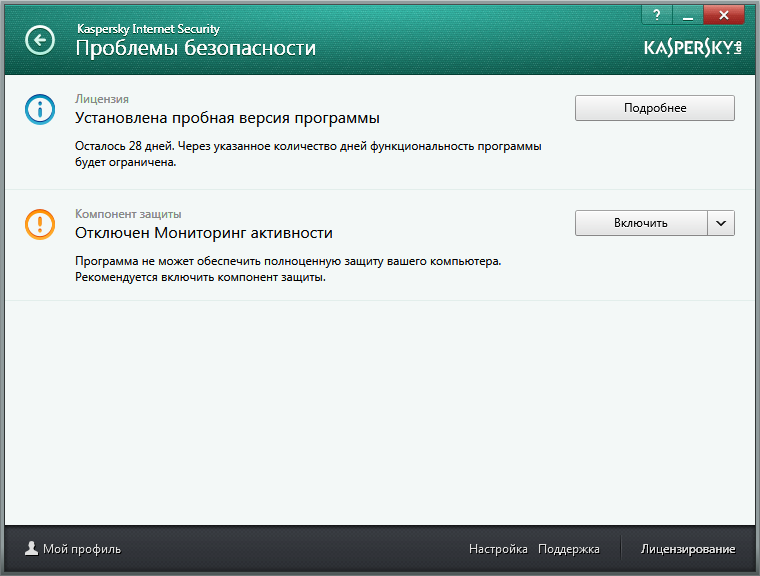Click the blue license info icon

40,110
